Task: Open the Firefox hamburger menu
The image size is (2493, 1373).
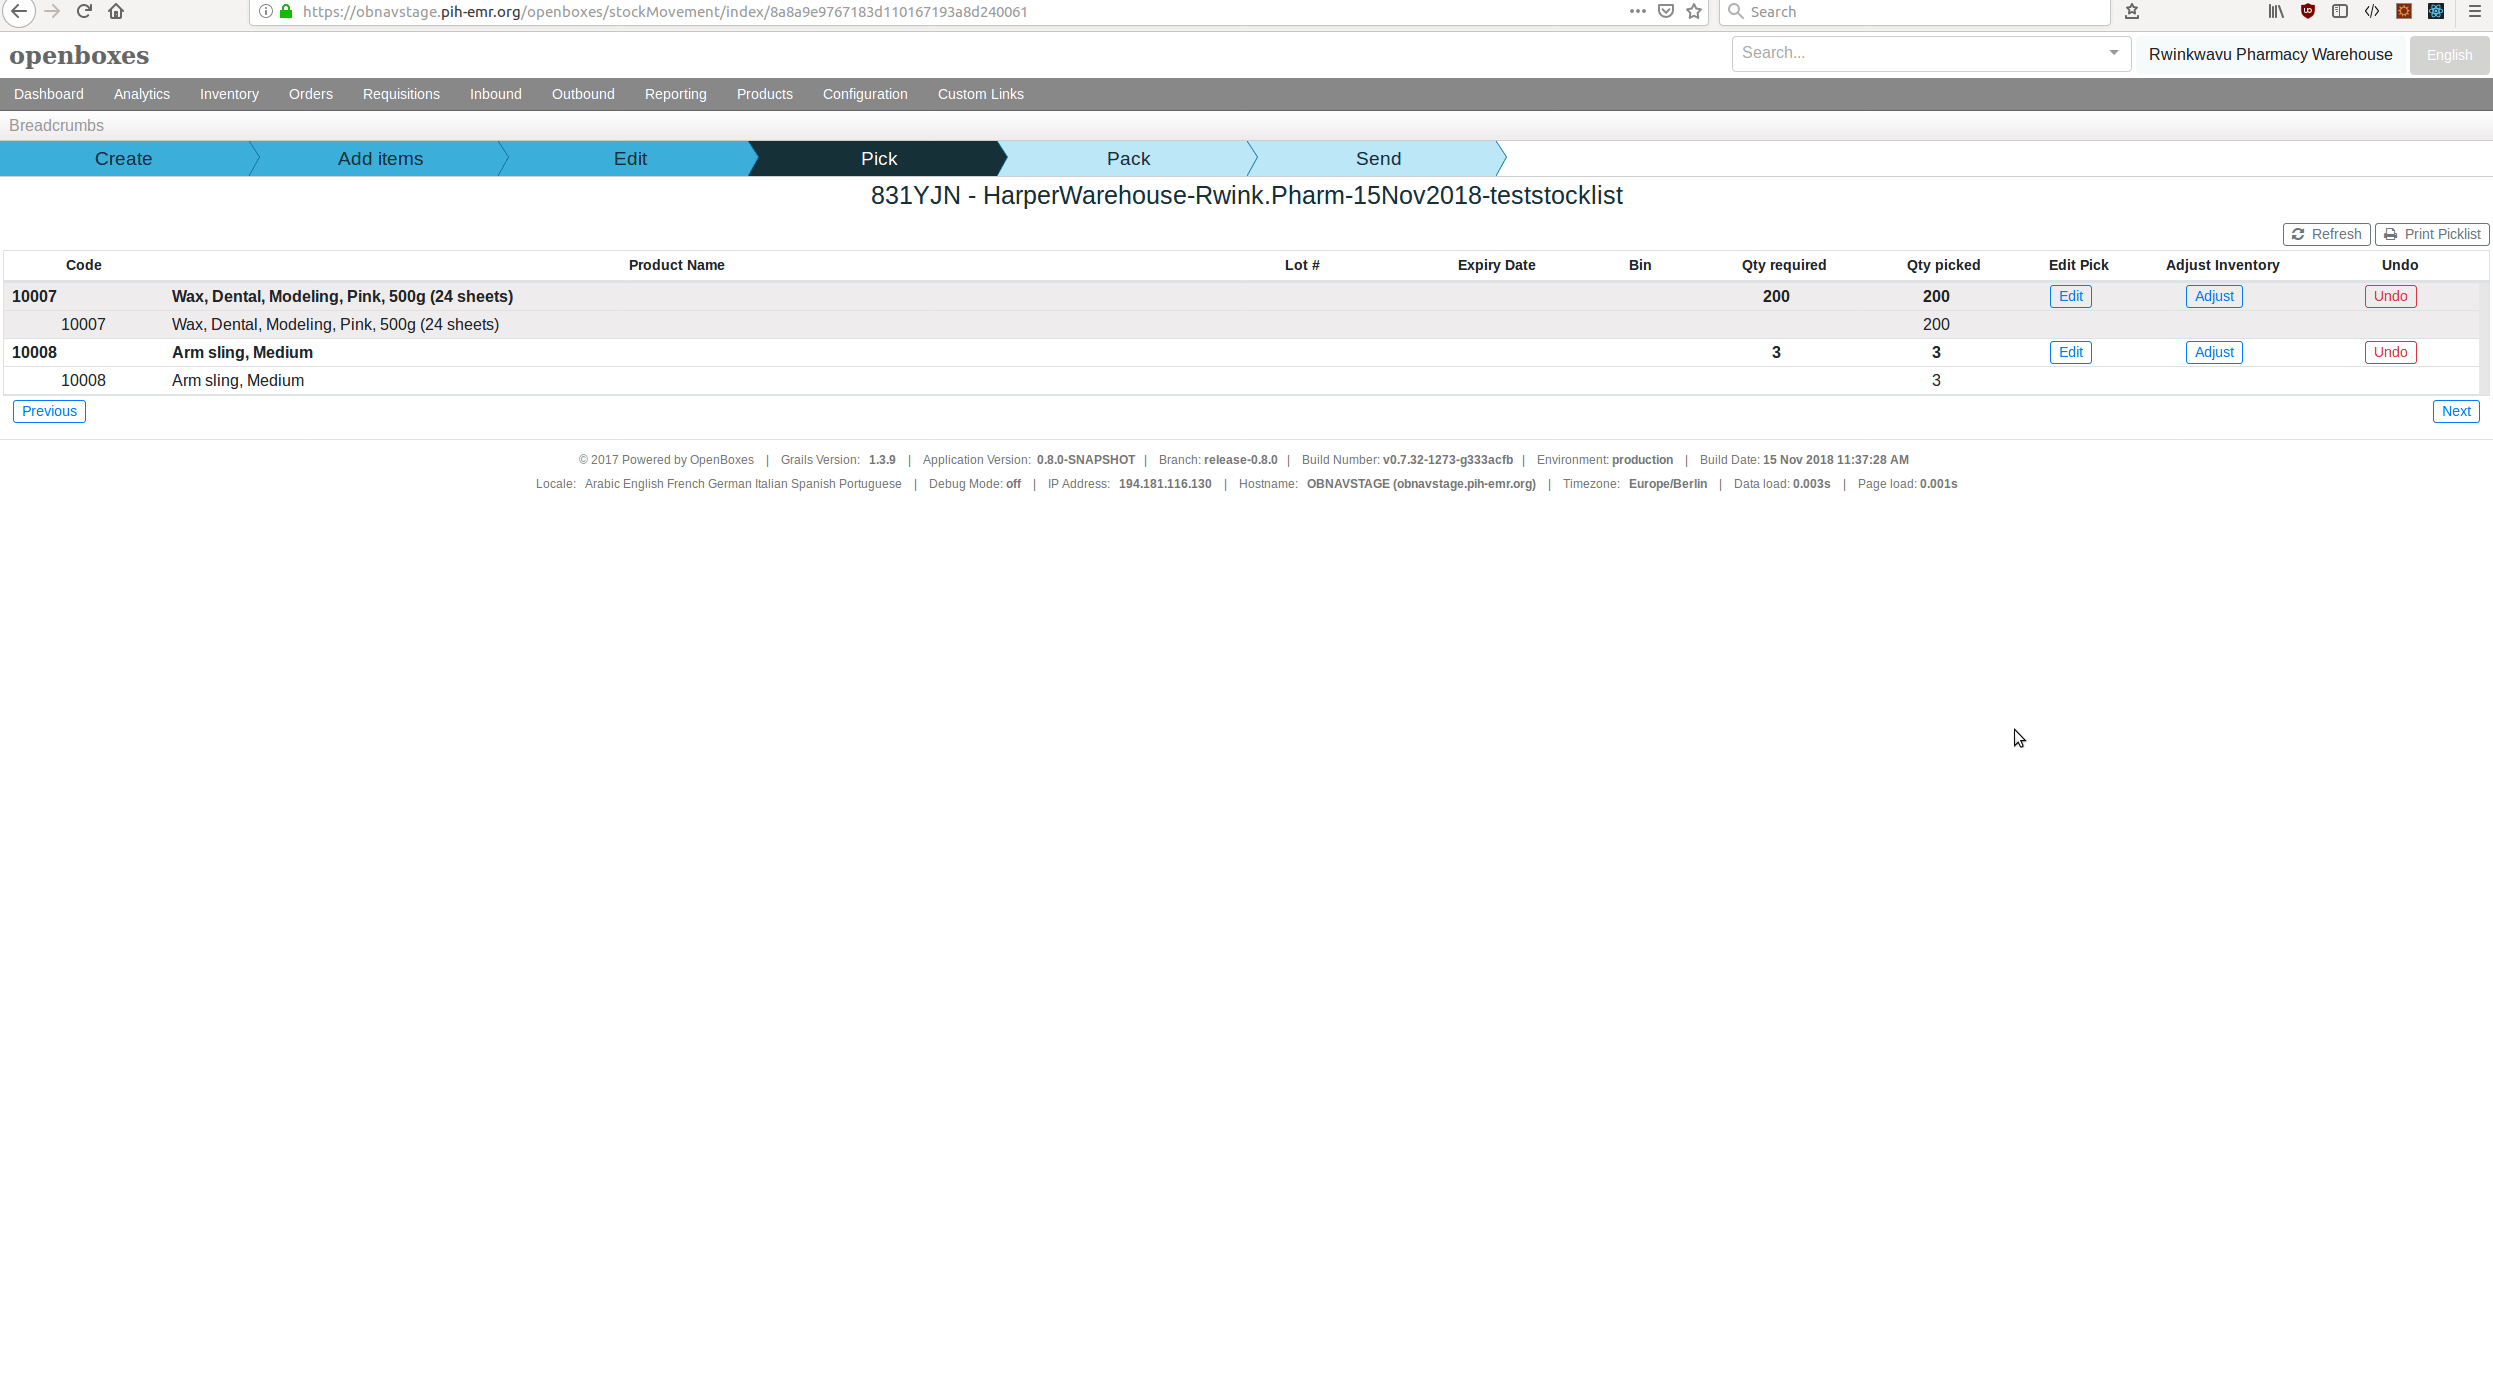Action: tap(2475, 11)
